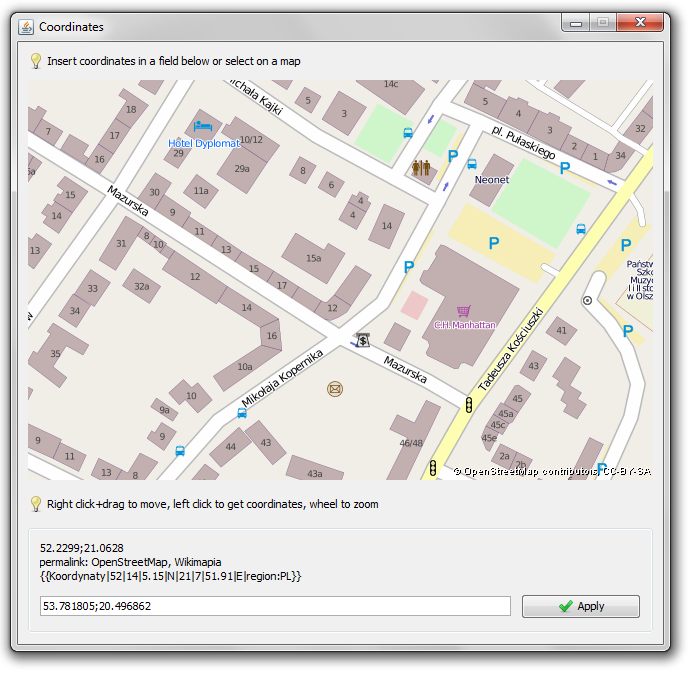
Task: Click the C.H. Manhattan shopping cart icon
Action: tap(463, 311)
